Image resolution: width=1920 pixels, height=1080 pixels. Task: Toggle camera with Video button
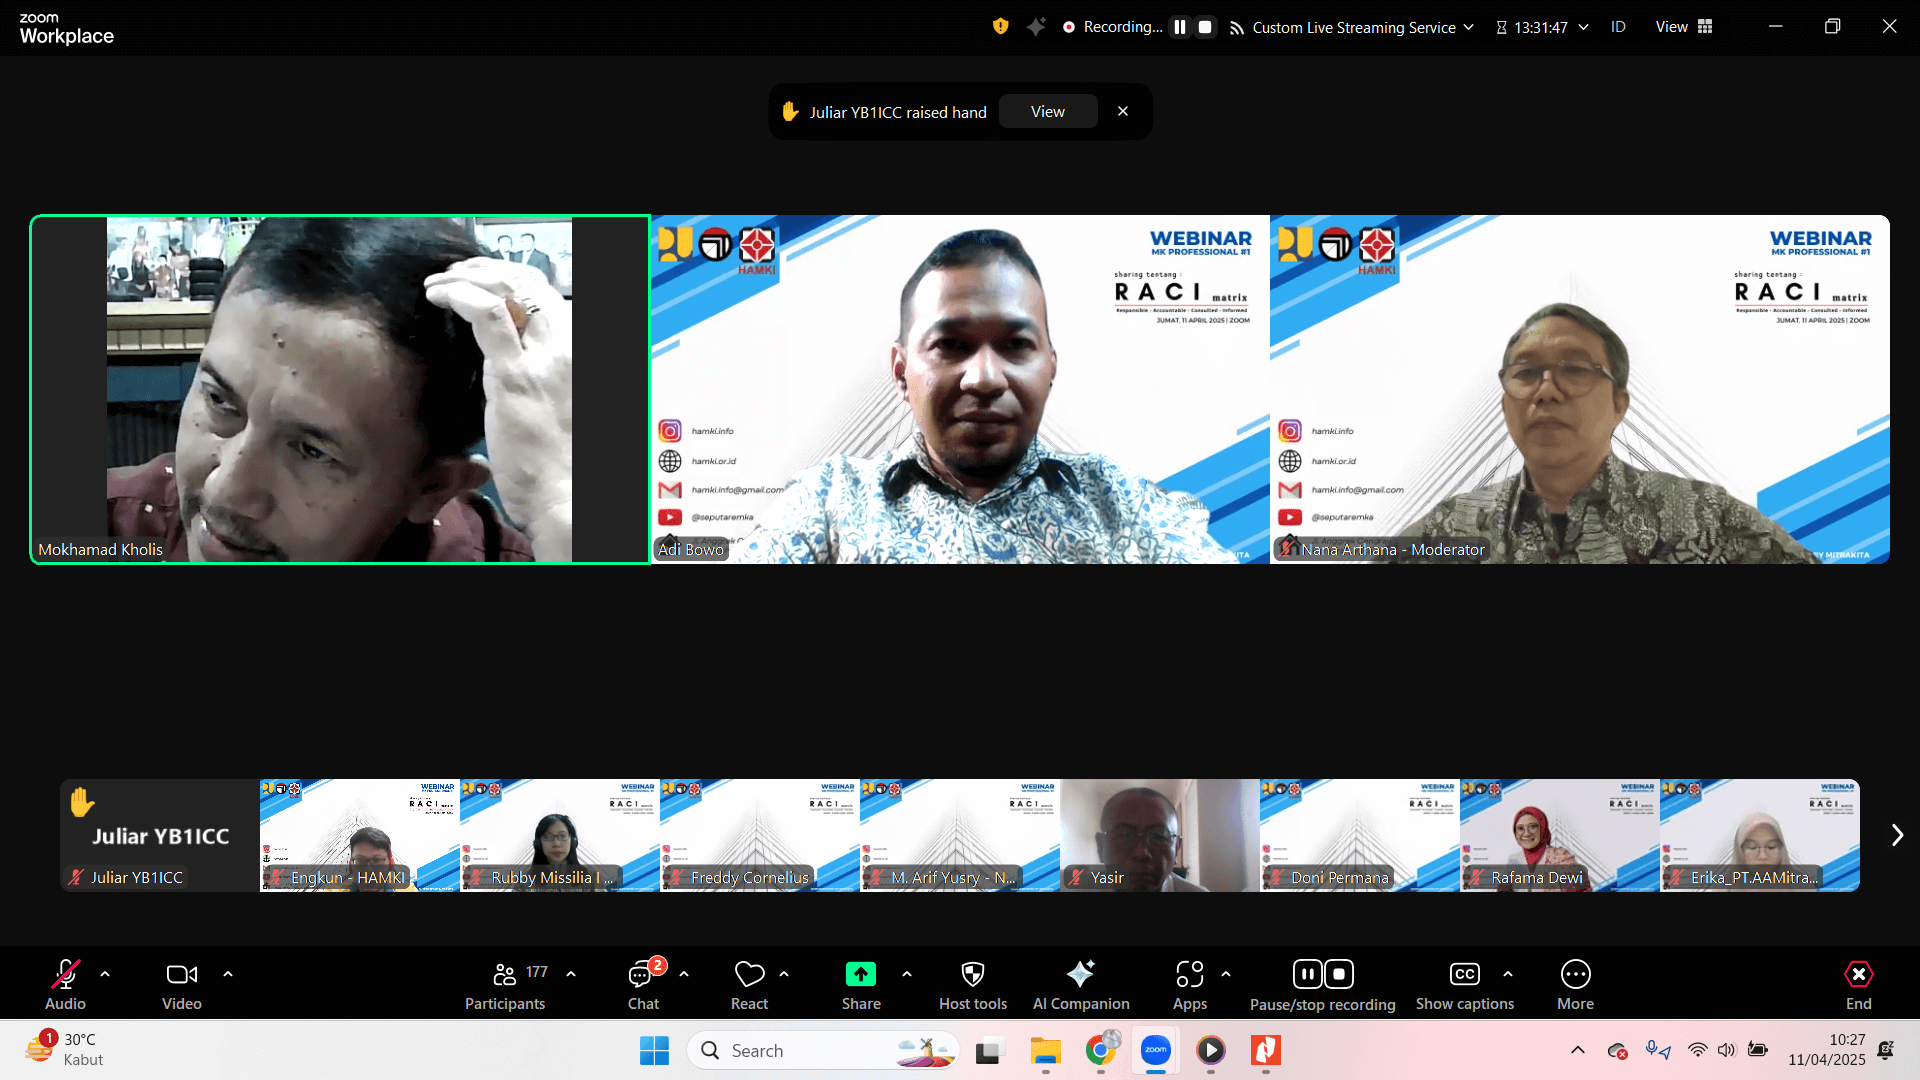(x=181, y=974)
